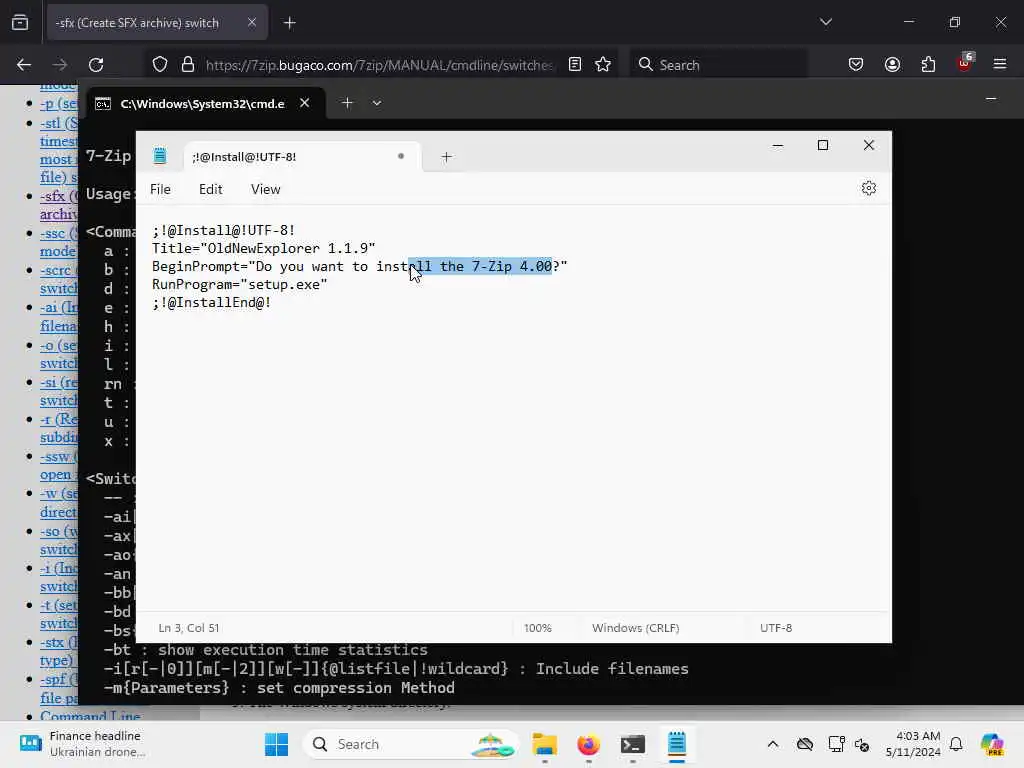The image size is (1024, 768).
Task: Open the Edit menu in Notepad
Action: point(210,189)
